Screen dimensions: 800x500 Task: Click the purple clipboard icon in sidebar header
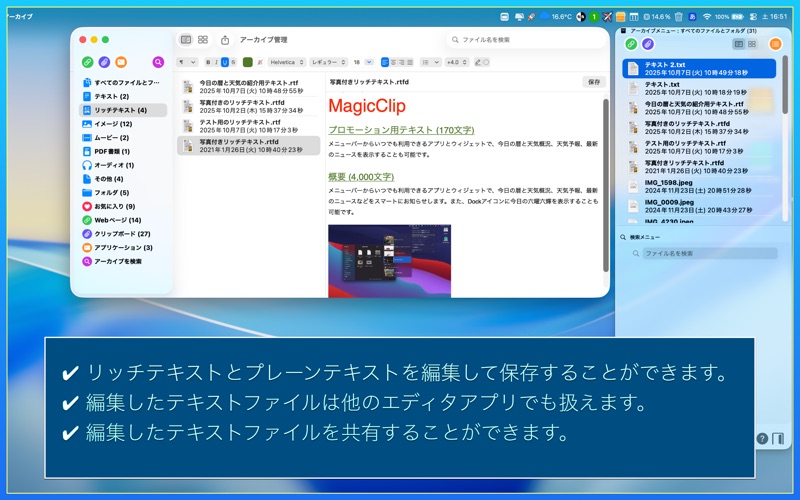pyautogui.click(x=104, y=62)
